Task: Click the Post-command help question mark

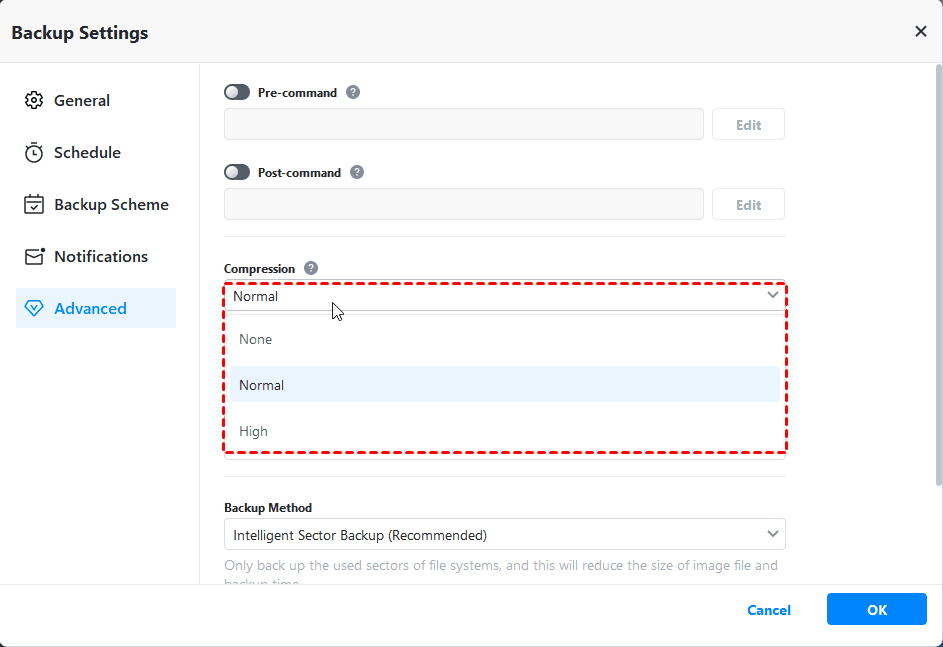Action: tap(357, 172)
